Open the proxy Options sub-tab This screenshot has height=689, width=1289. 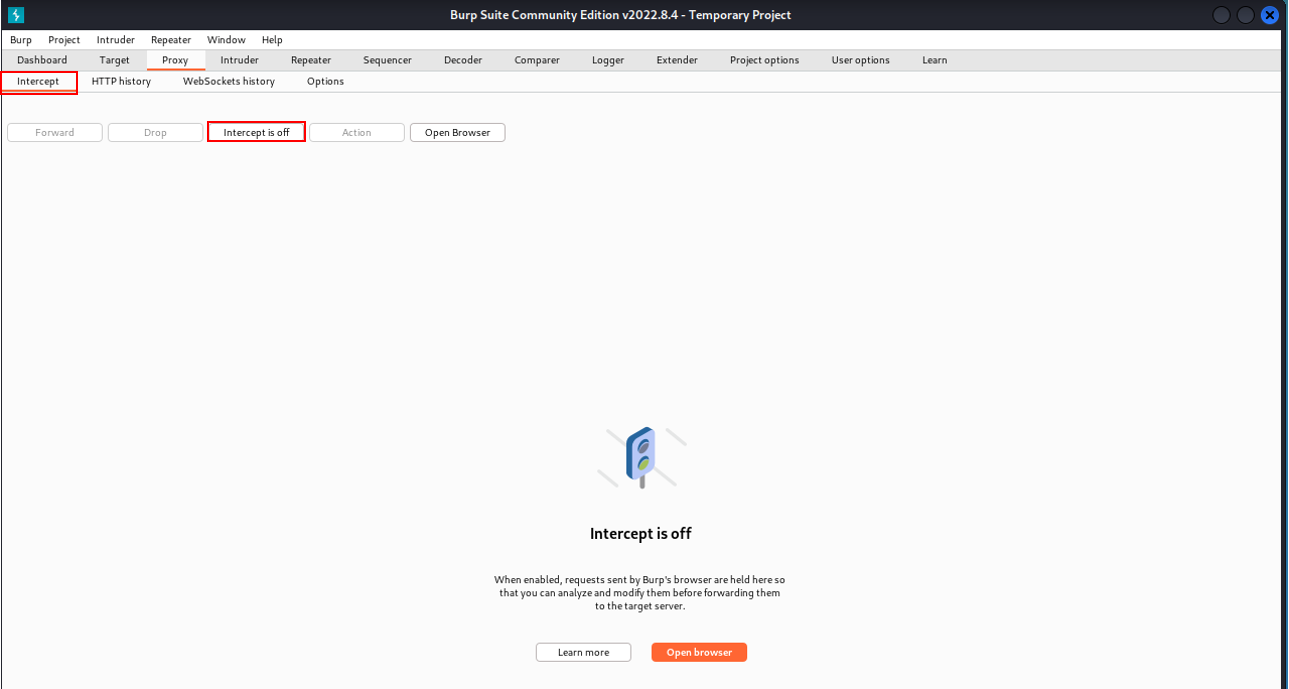tap(325, 81)
